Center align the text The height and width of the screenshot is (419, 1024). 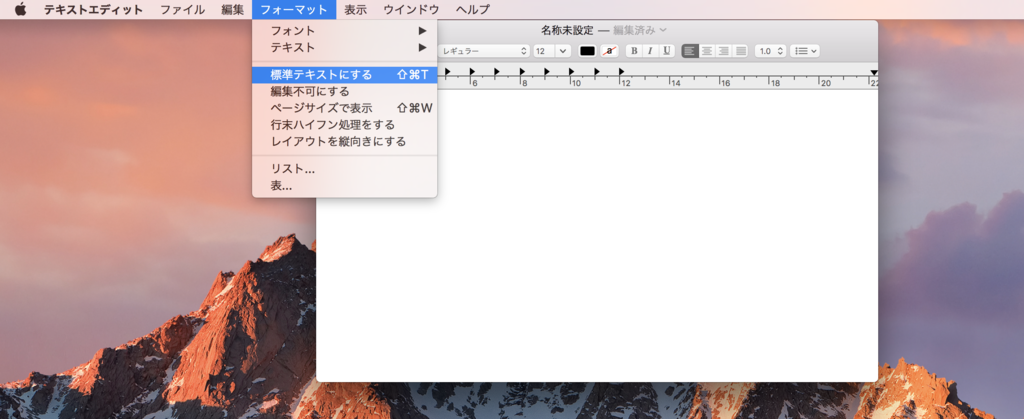[x=707, y=51]
